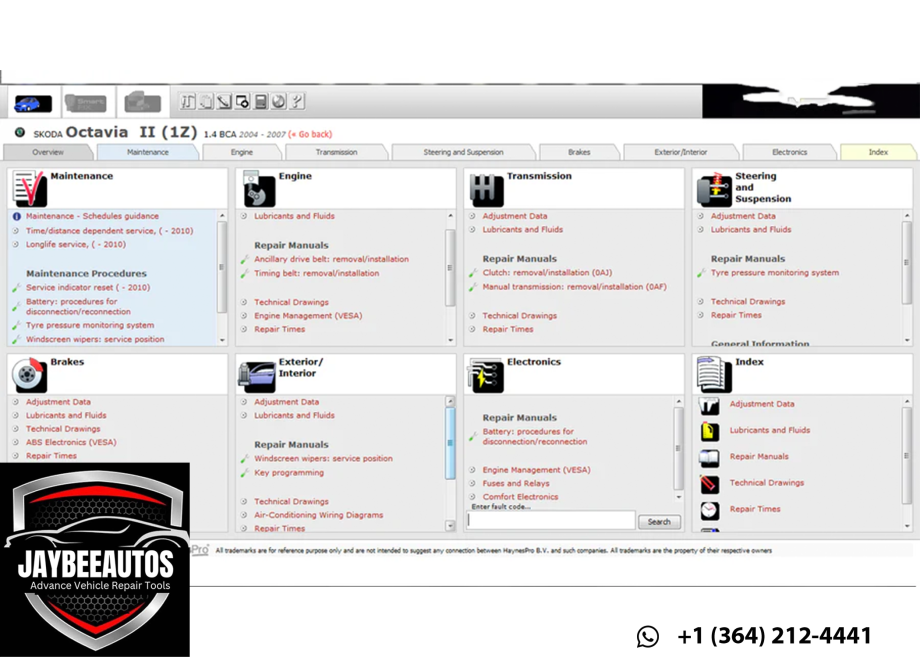Click the Brakes disc icon
Image resolution: width=920 pixels, height=657 pixels.
coord(29,375)
